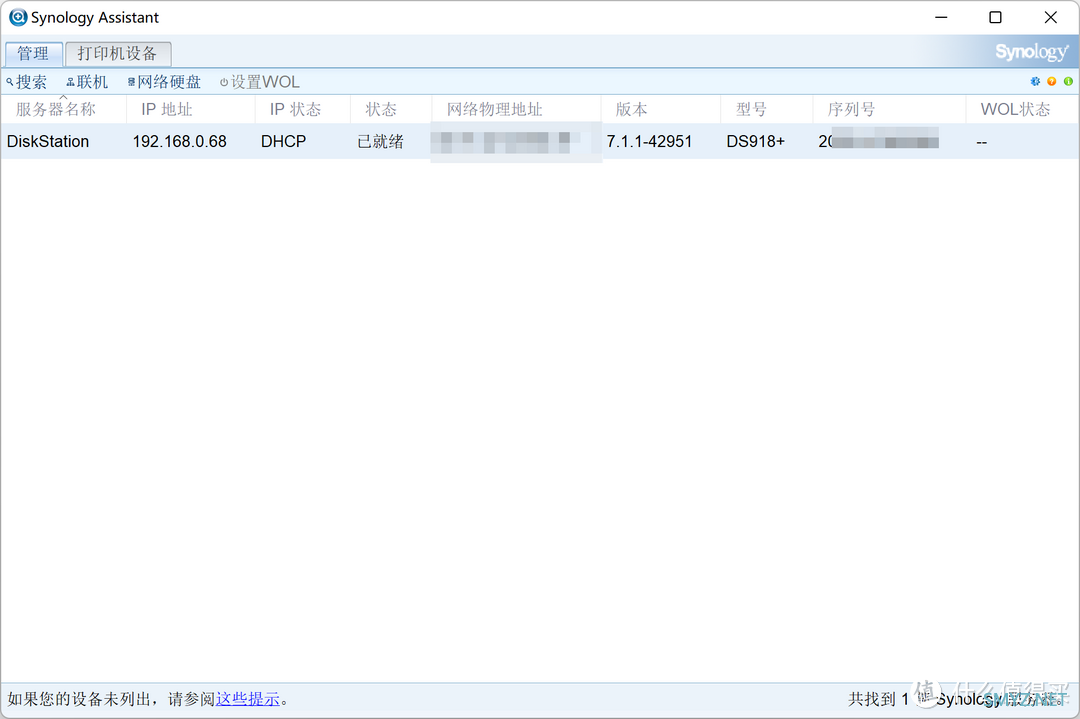
Task: Click the DHCP status cell
Action: (283, 141)
